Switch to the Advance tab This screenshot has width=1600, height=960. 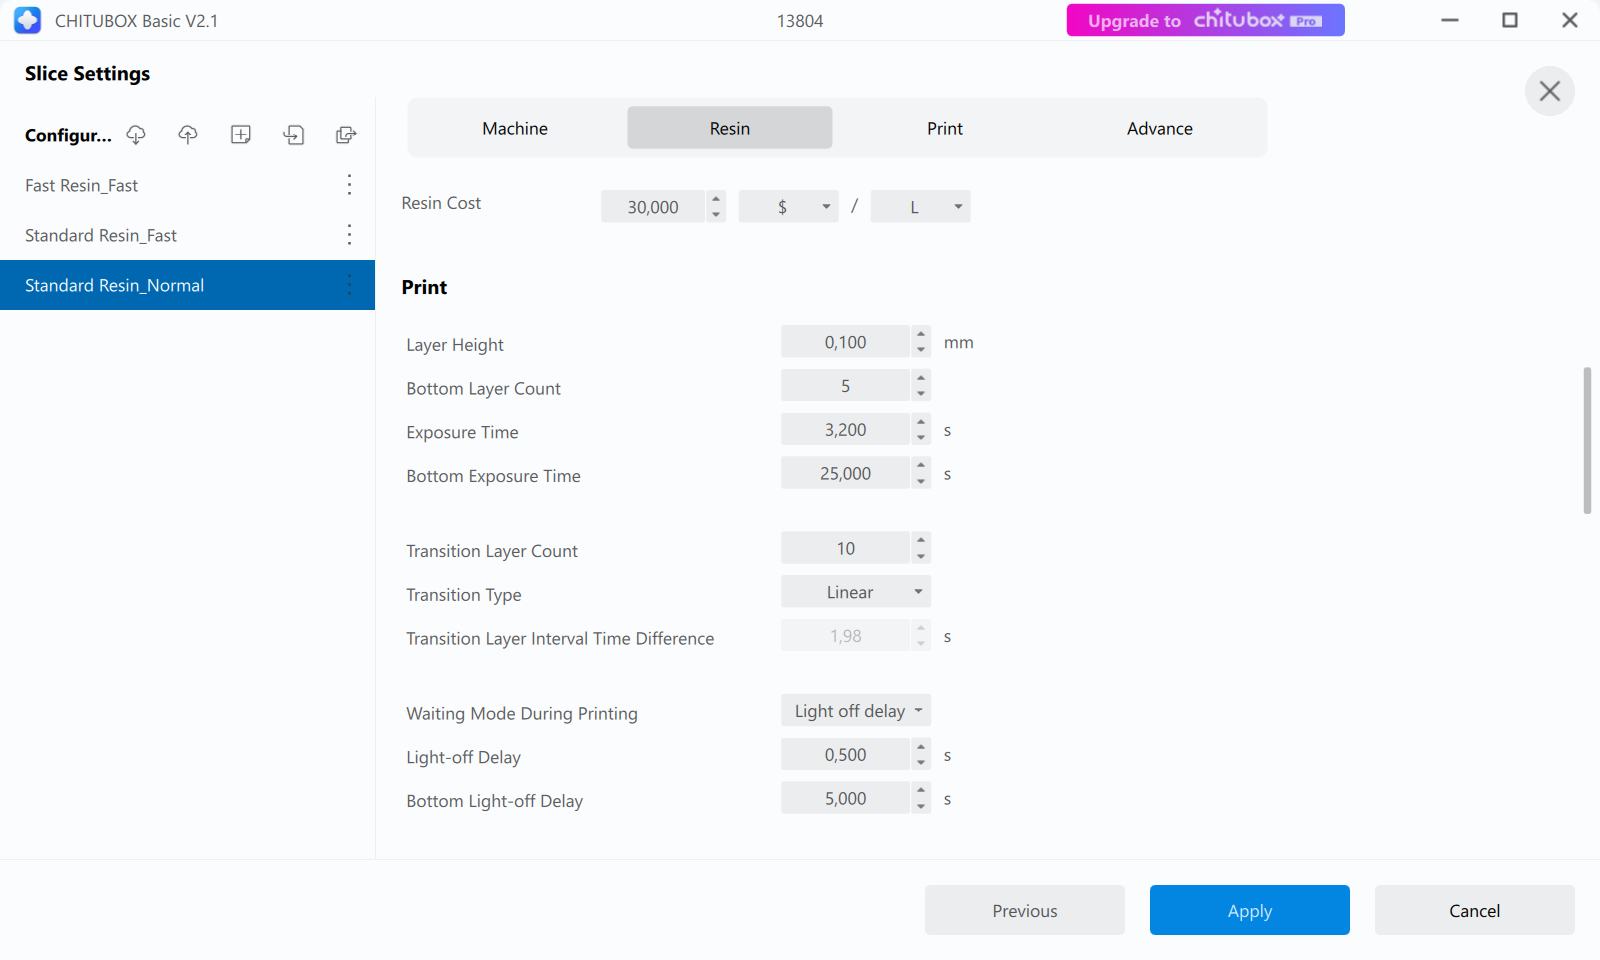pyautogui.click(x=1160, y=128)
